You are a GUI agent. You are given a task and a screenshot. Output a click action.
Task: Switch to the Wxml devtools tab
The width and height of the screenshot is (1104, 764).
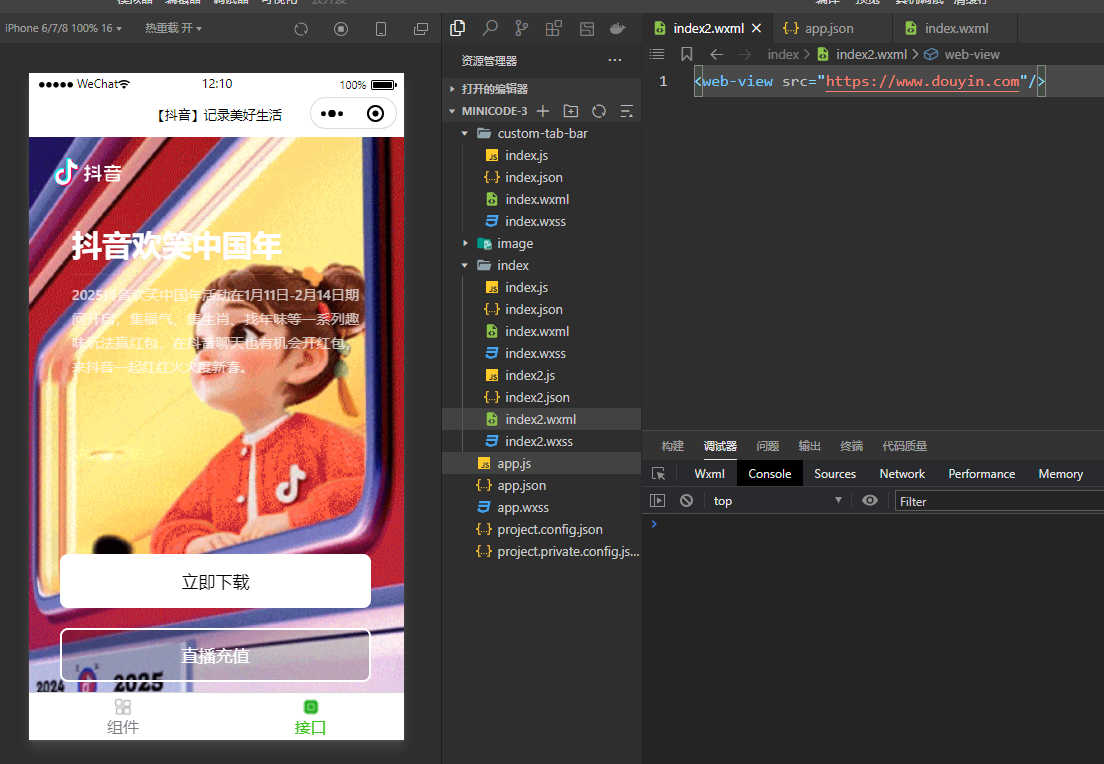(x=709, y=474)
